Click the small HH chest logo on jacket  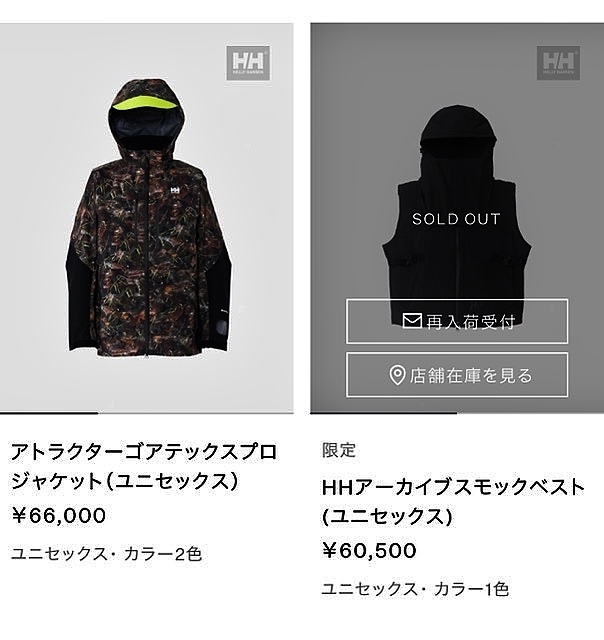point(175,191)
